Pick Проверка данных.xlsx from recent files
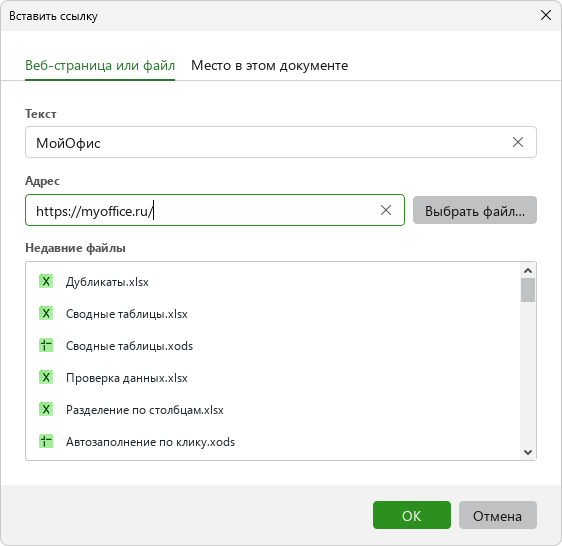The image size is (562, 546). pyautogui.click(x=273, y=378)
